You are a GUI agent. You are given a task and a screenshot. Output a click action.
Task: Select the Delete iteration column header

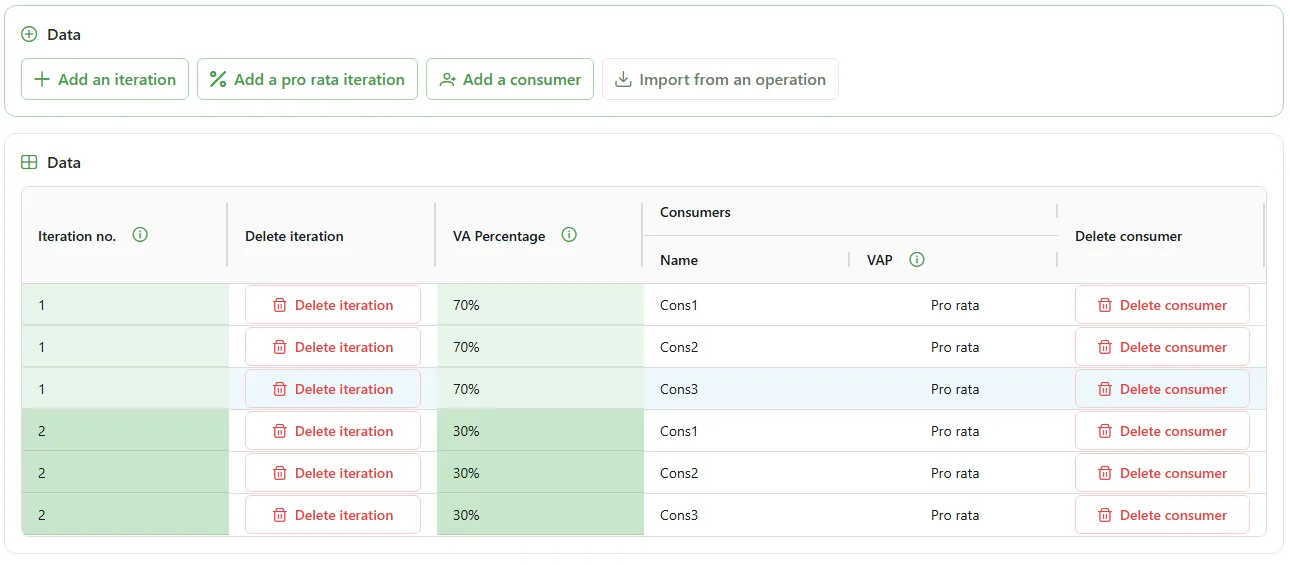click(294, 236)
